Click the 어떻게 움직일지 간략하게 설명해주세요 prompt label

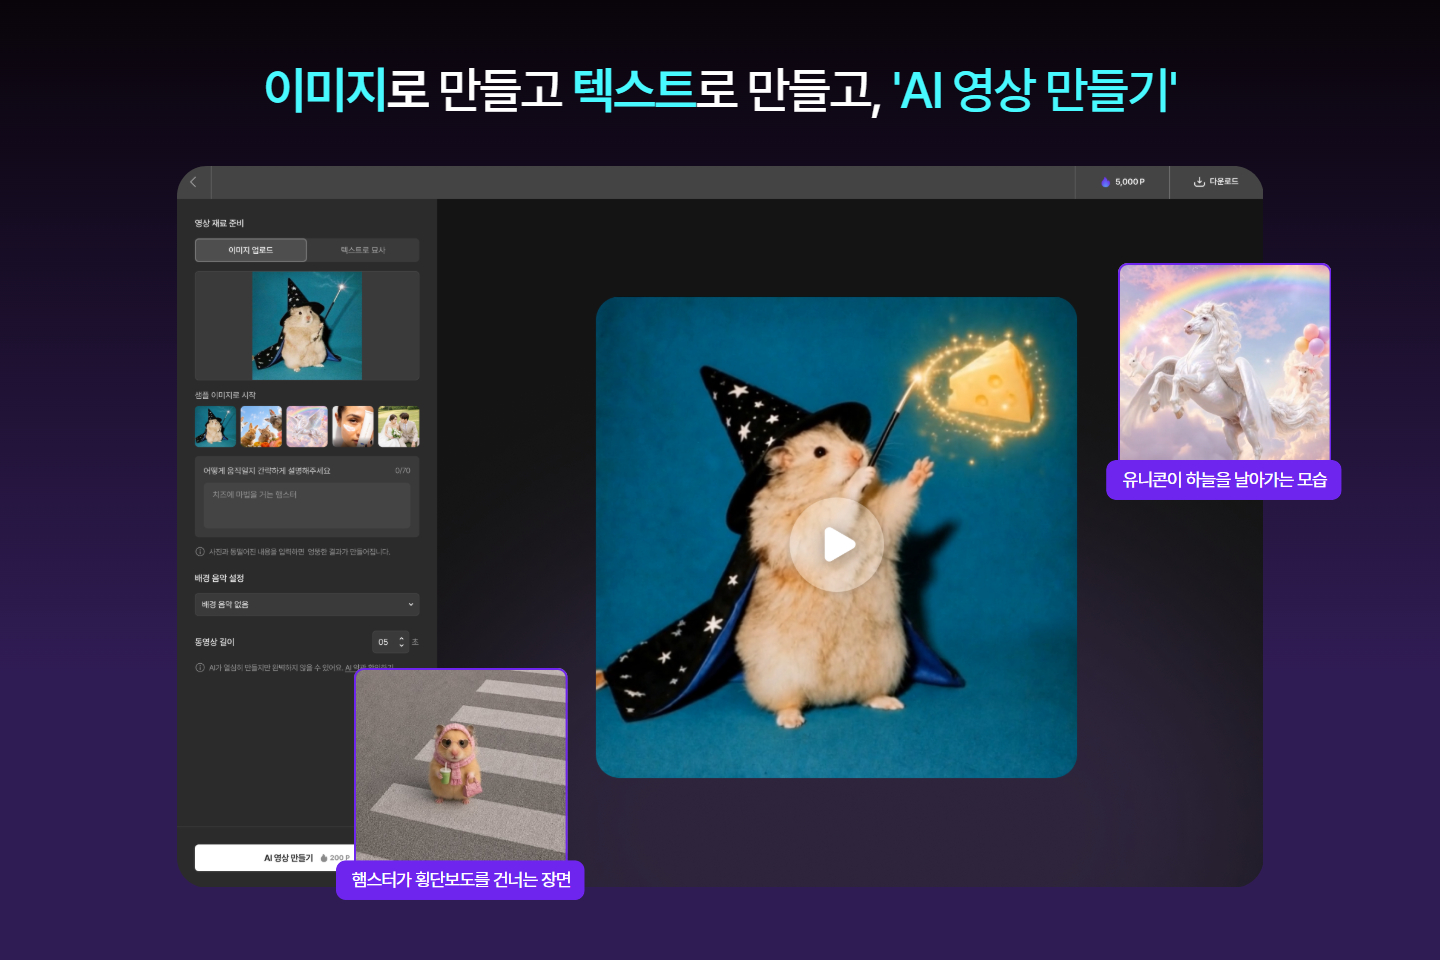pos(267,470)
